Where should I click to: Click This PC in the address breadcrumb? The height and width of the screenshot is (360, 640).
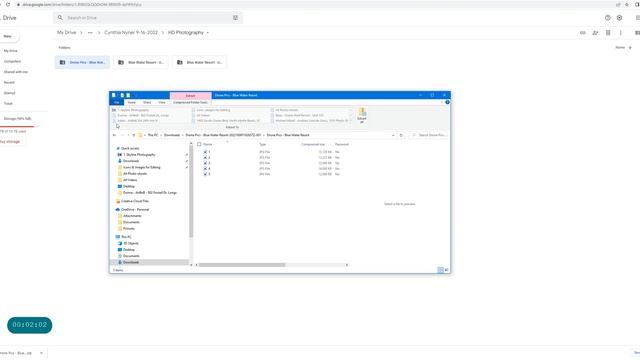(153, 135)
